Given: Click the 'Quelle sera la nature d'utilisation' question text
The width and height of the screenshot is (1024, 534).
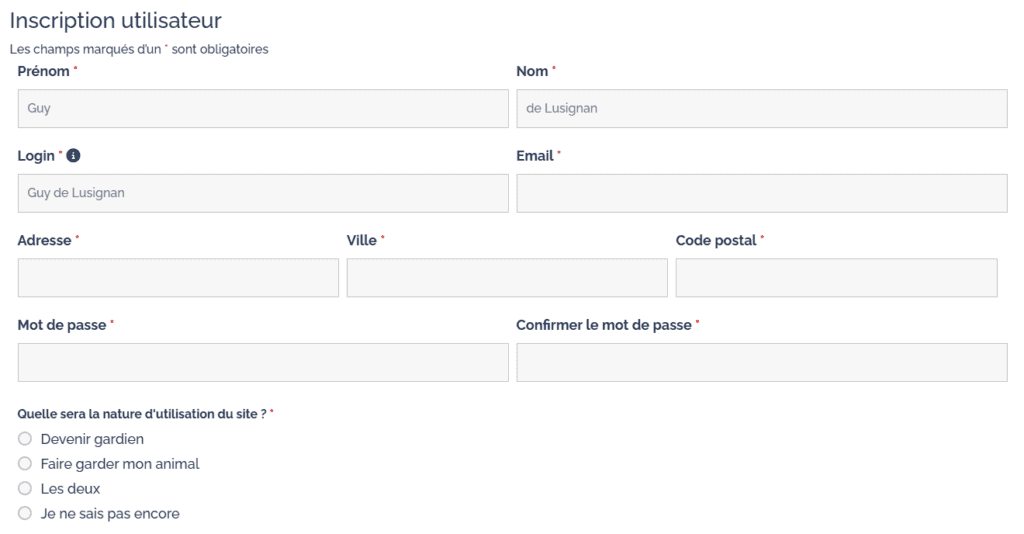Looking at the screenshot, I should click(141, 414).
